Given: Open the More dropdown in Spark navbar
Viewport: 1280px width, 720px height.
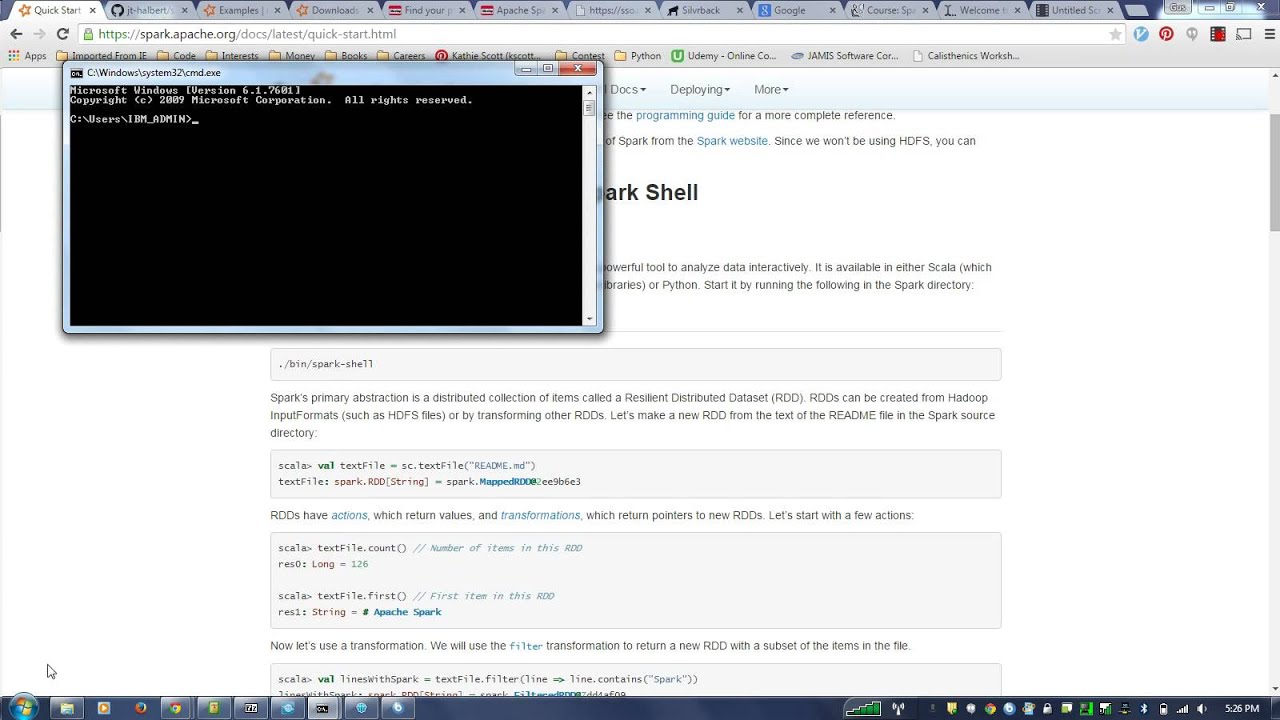Looking at the screenshot, I should pos(771,89).
